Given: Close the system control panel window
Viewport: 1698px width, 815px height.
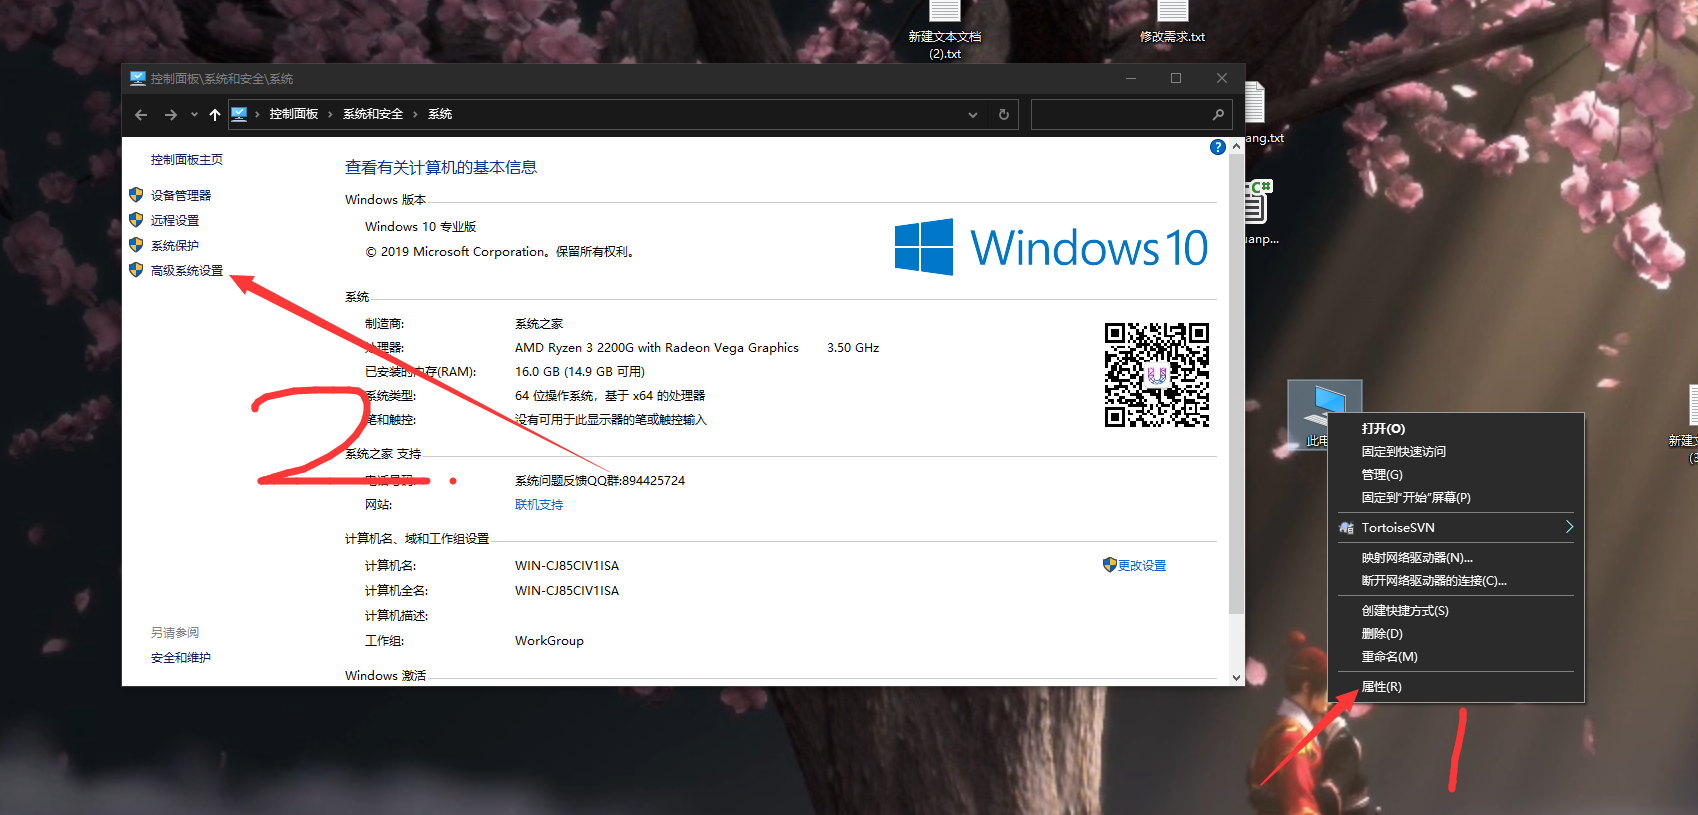Looking at the screenshot, I should [x=1221, y=78].
